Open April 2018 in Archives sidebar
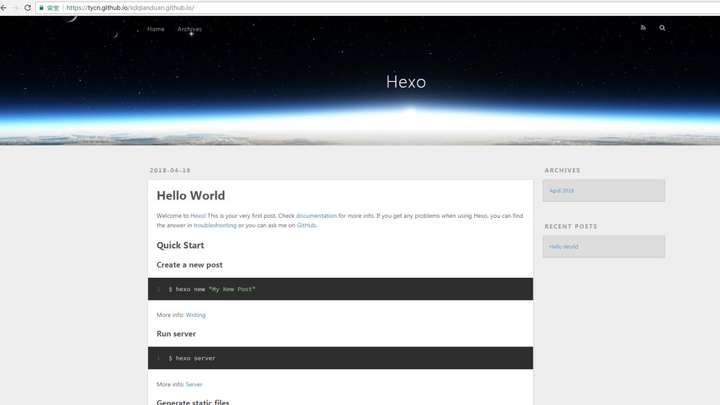 point(562,191)
